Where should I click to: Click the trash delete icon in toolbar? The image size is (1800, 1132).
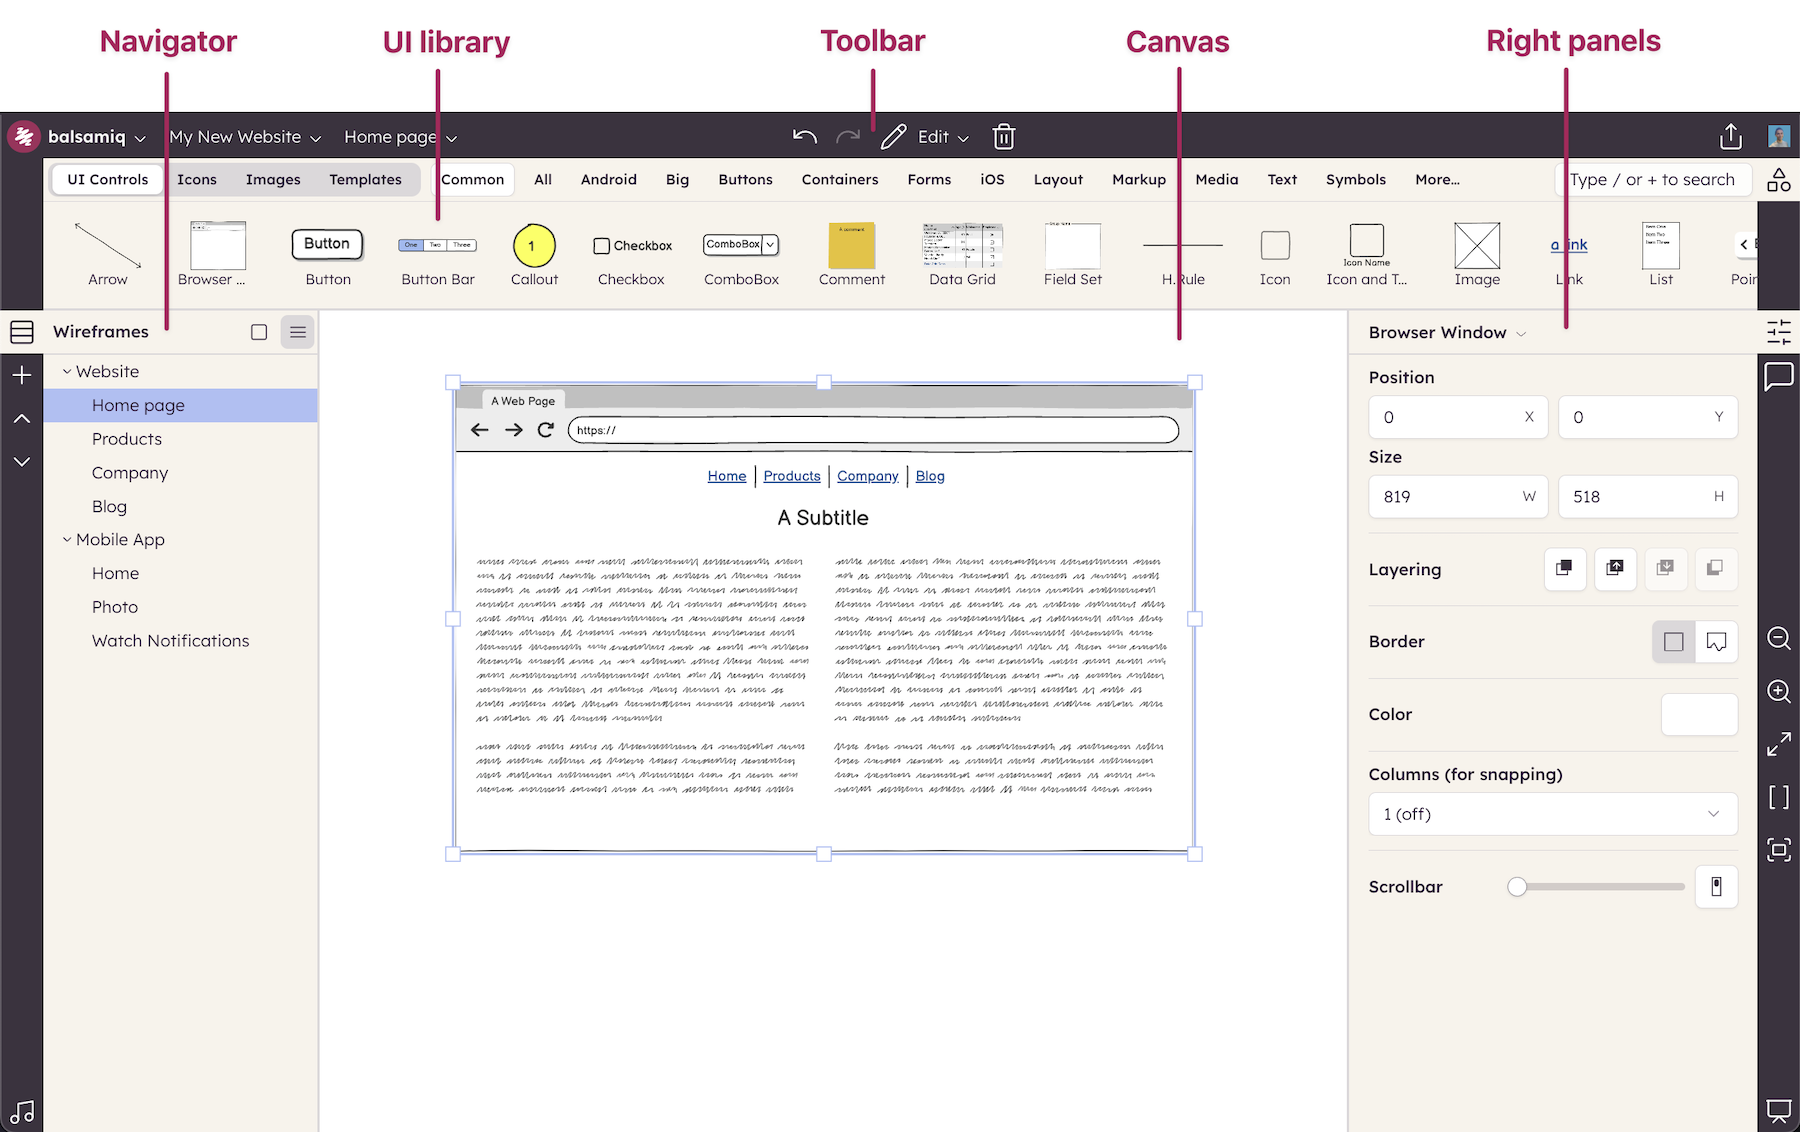point(1004,137)
